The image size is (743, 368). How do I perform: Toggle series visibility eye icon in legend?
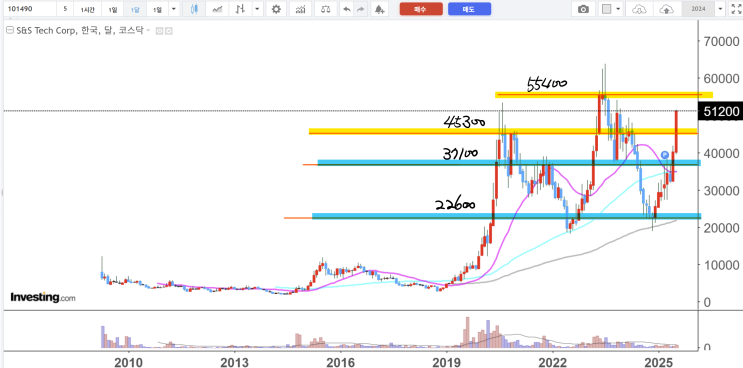159,31
